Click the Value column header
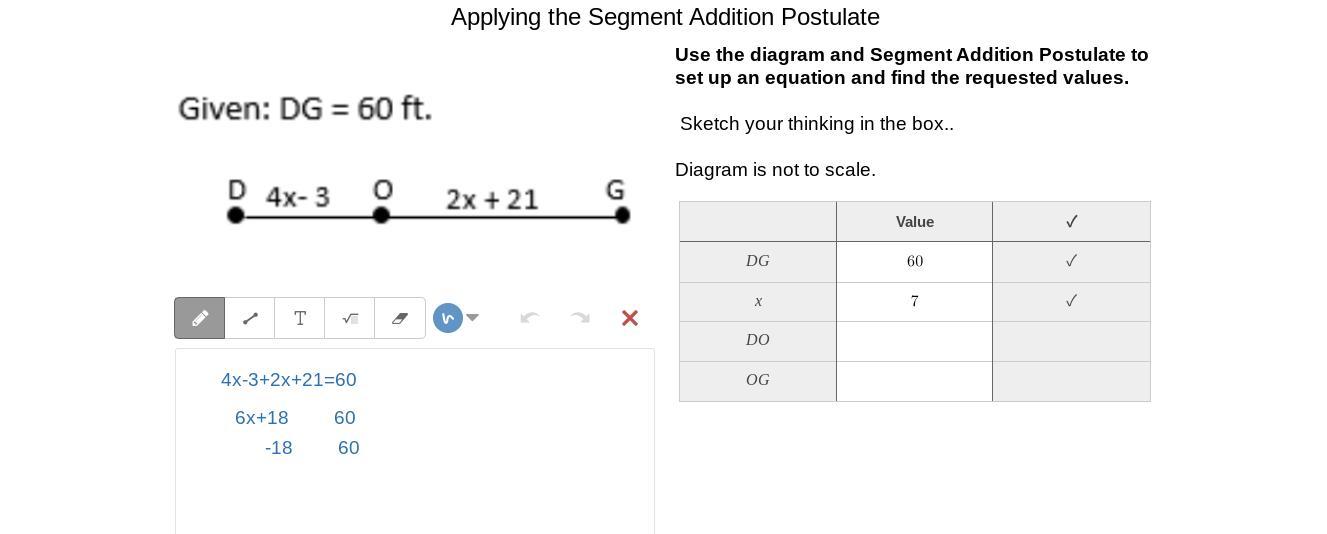The image size is (1327, 534). pyautogui.click(x=914, y=222)
